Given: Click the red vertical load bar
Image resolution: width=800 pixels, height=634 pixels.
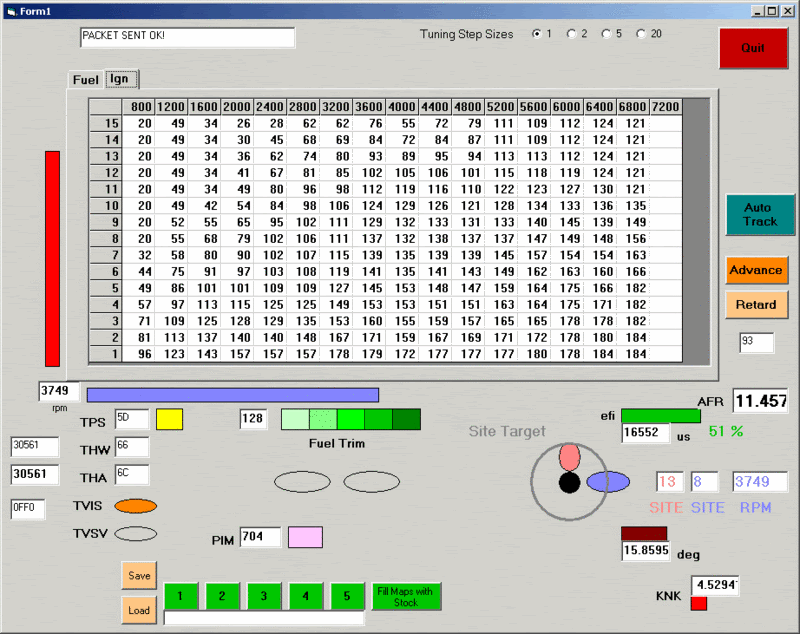Looking at the screenshot, I should [53, 259].
